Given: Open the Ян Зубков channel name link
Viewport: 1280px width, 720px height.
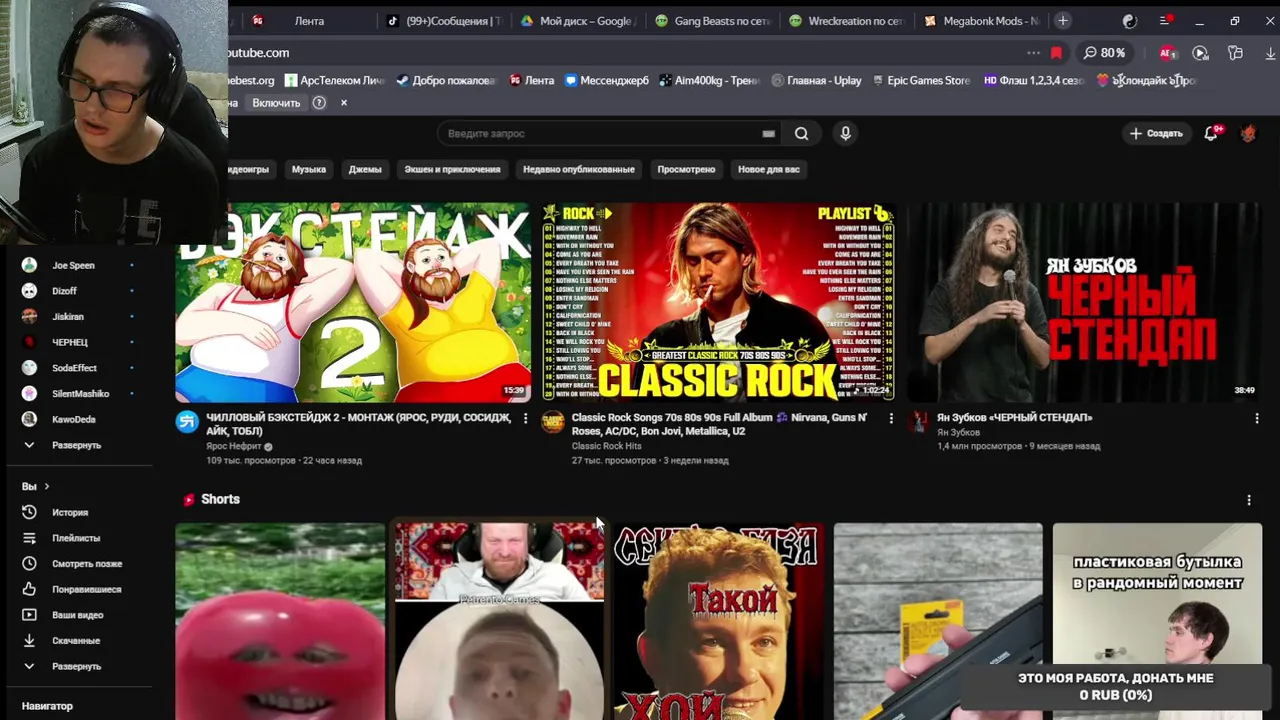Looking at the screenshot, I should pos(958,432).
